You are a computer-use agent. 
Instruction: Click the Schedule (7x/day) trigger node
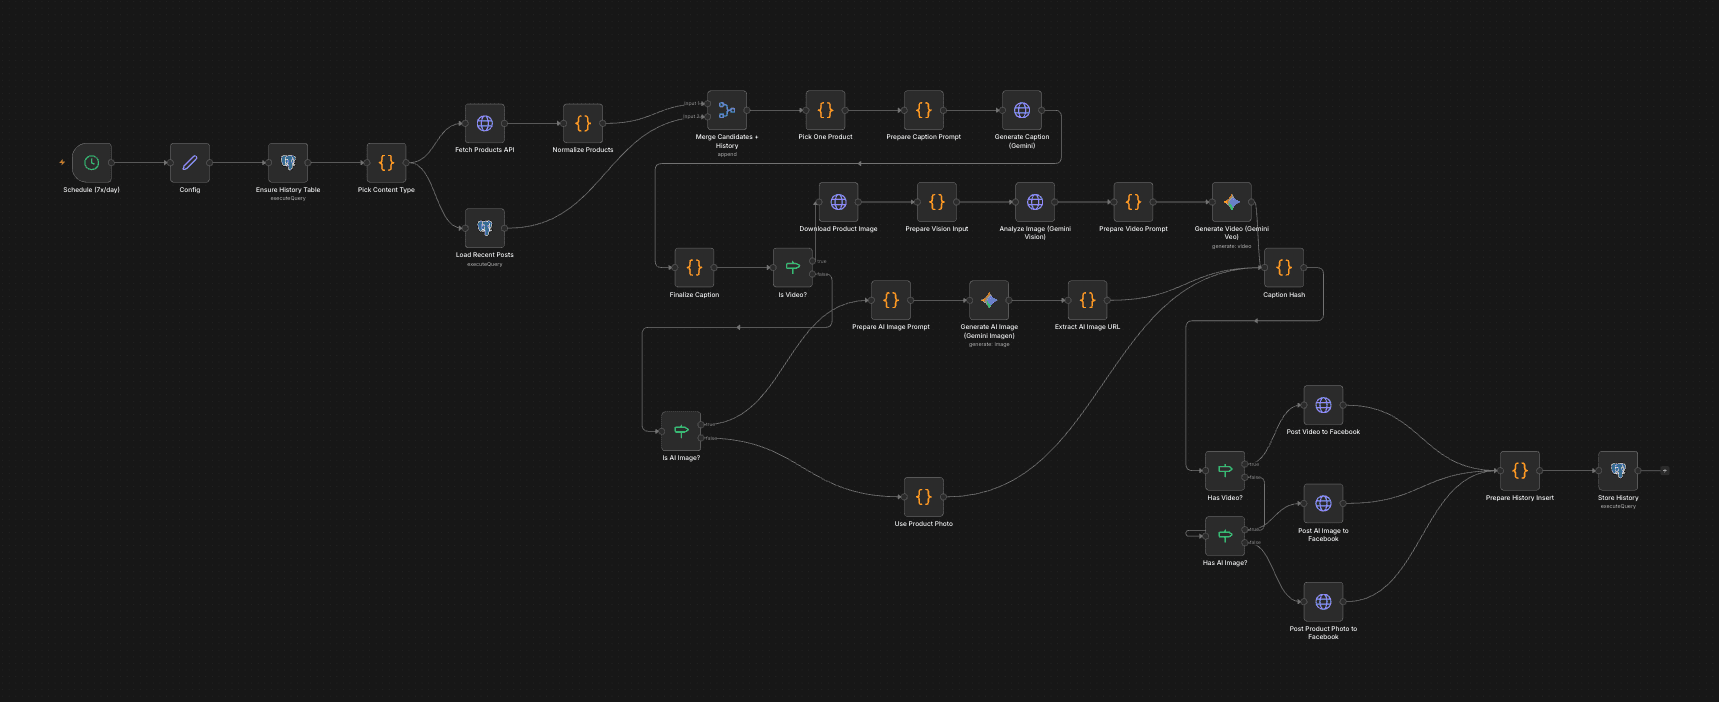pyautogui.click(x=91, y=163)
